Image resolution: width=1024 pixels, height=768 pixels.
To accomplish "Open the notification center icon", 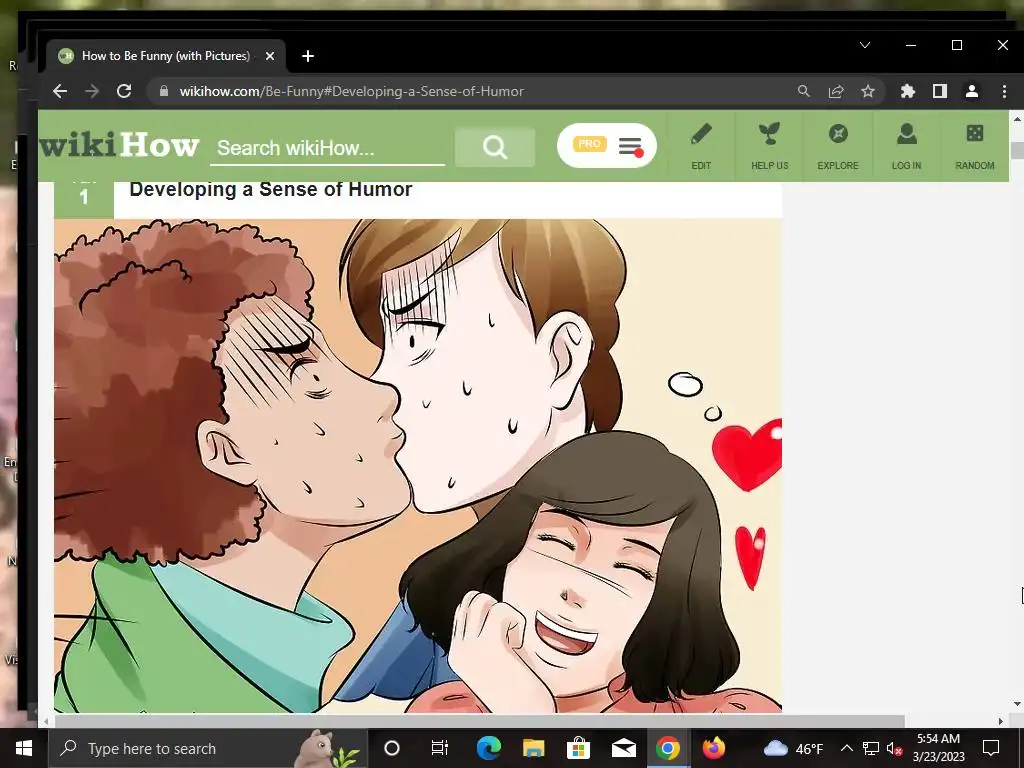I will pyautogui.click(x=991, y=748).
